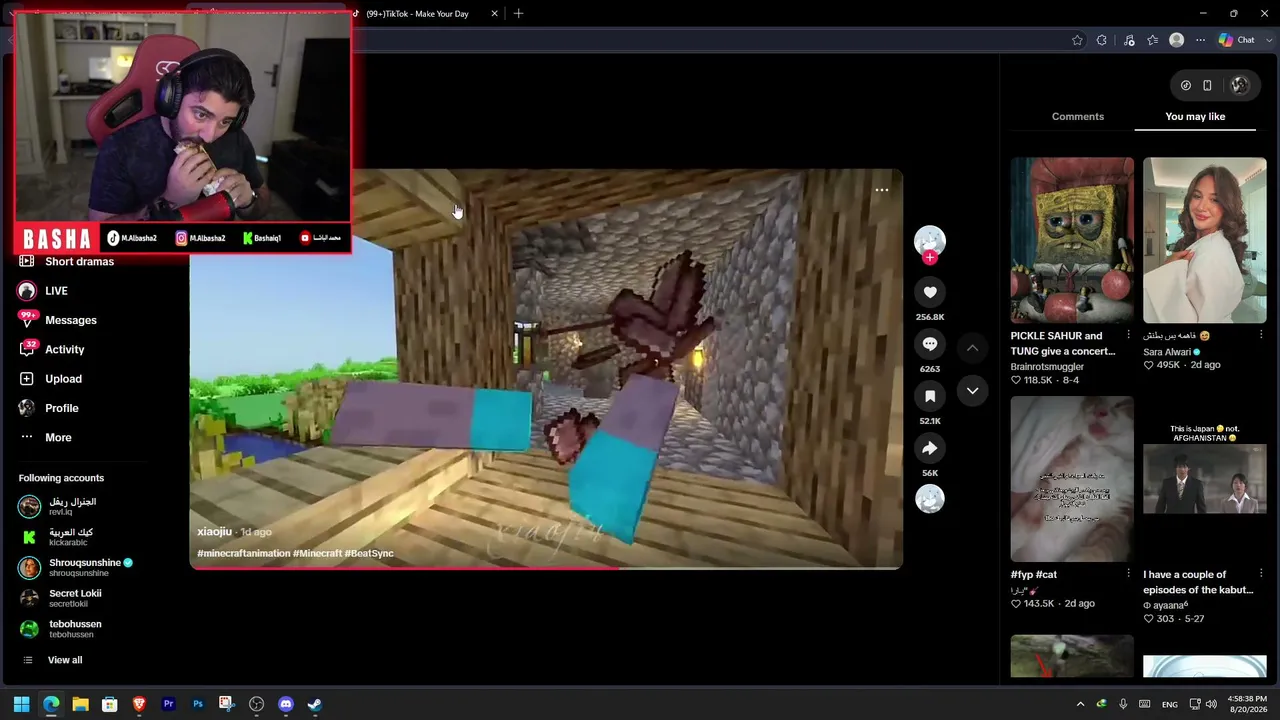Open the browser media control icon

click(1129, 40)
